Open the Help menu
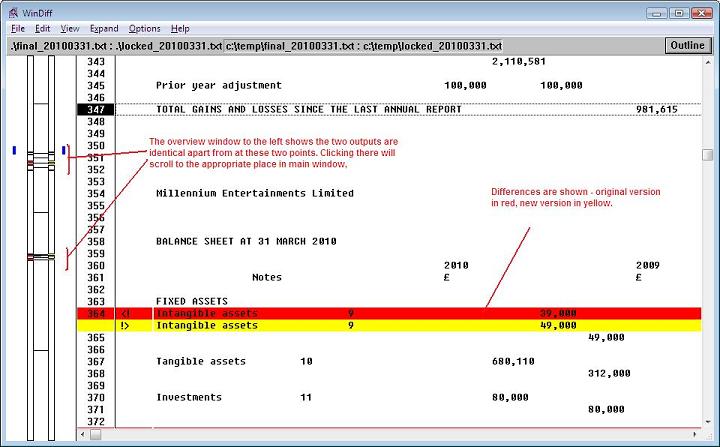720x447 pixels. [x=180, y=28]
